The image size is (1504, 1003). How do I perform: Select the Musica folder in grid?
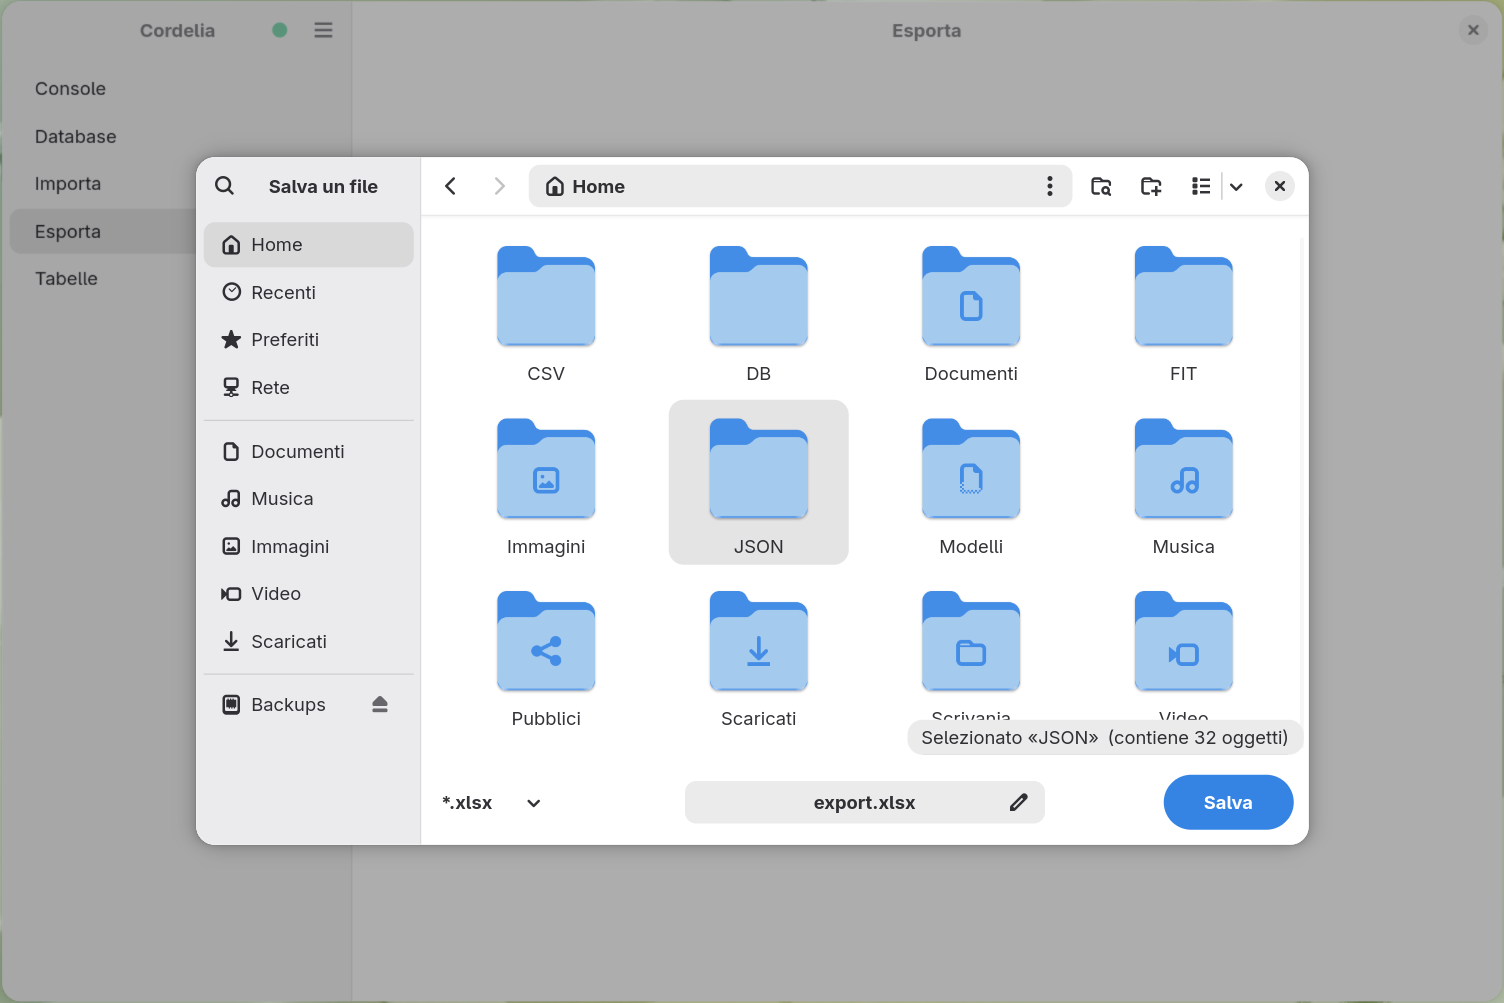point(1184,486)
